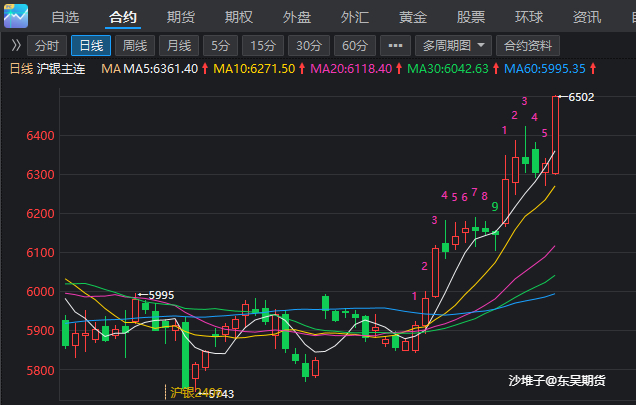Click the tall candlestick reaching 6502
Screen dimensions: 636x405
click(555, 135)
